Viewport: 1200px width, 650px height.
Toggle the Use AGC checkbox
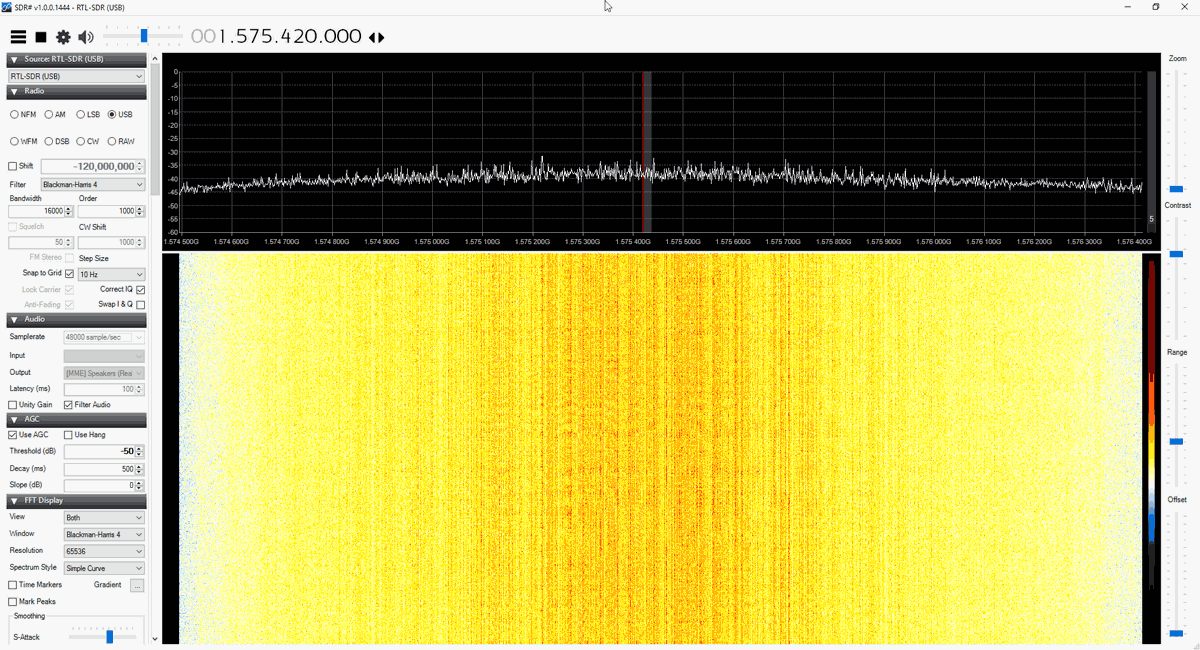point(13,435)
